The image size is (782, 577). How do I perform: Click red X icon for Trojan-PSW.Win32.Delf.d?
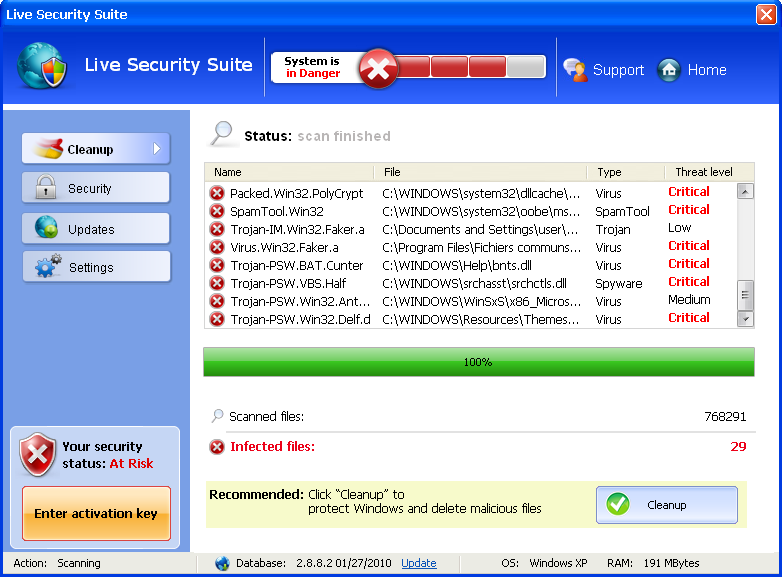216,319
